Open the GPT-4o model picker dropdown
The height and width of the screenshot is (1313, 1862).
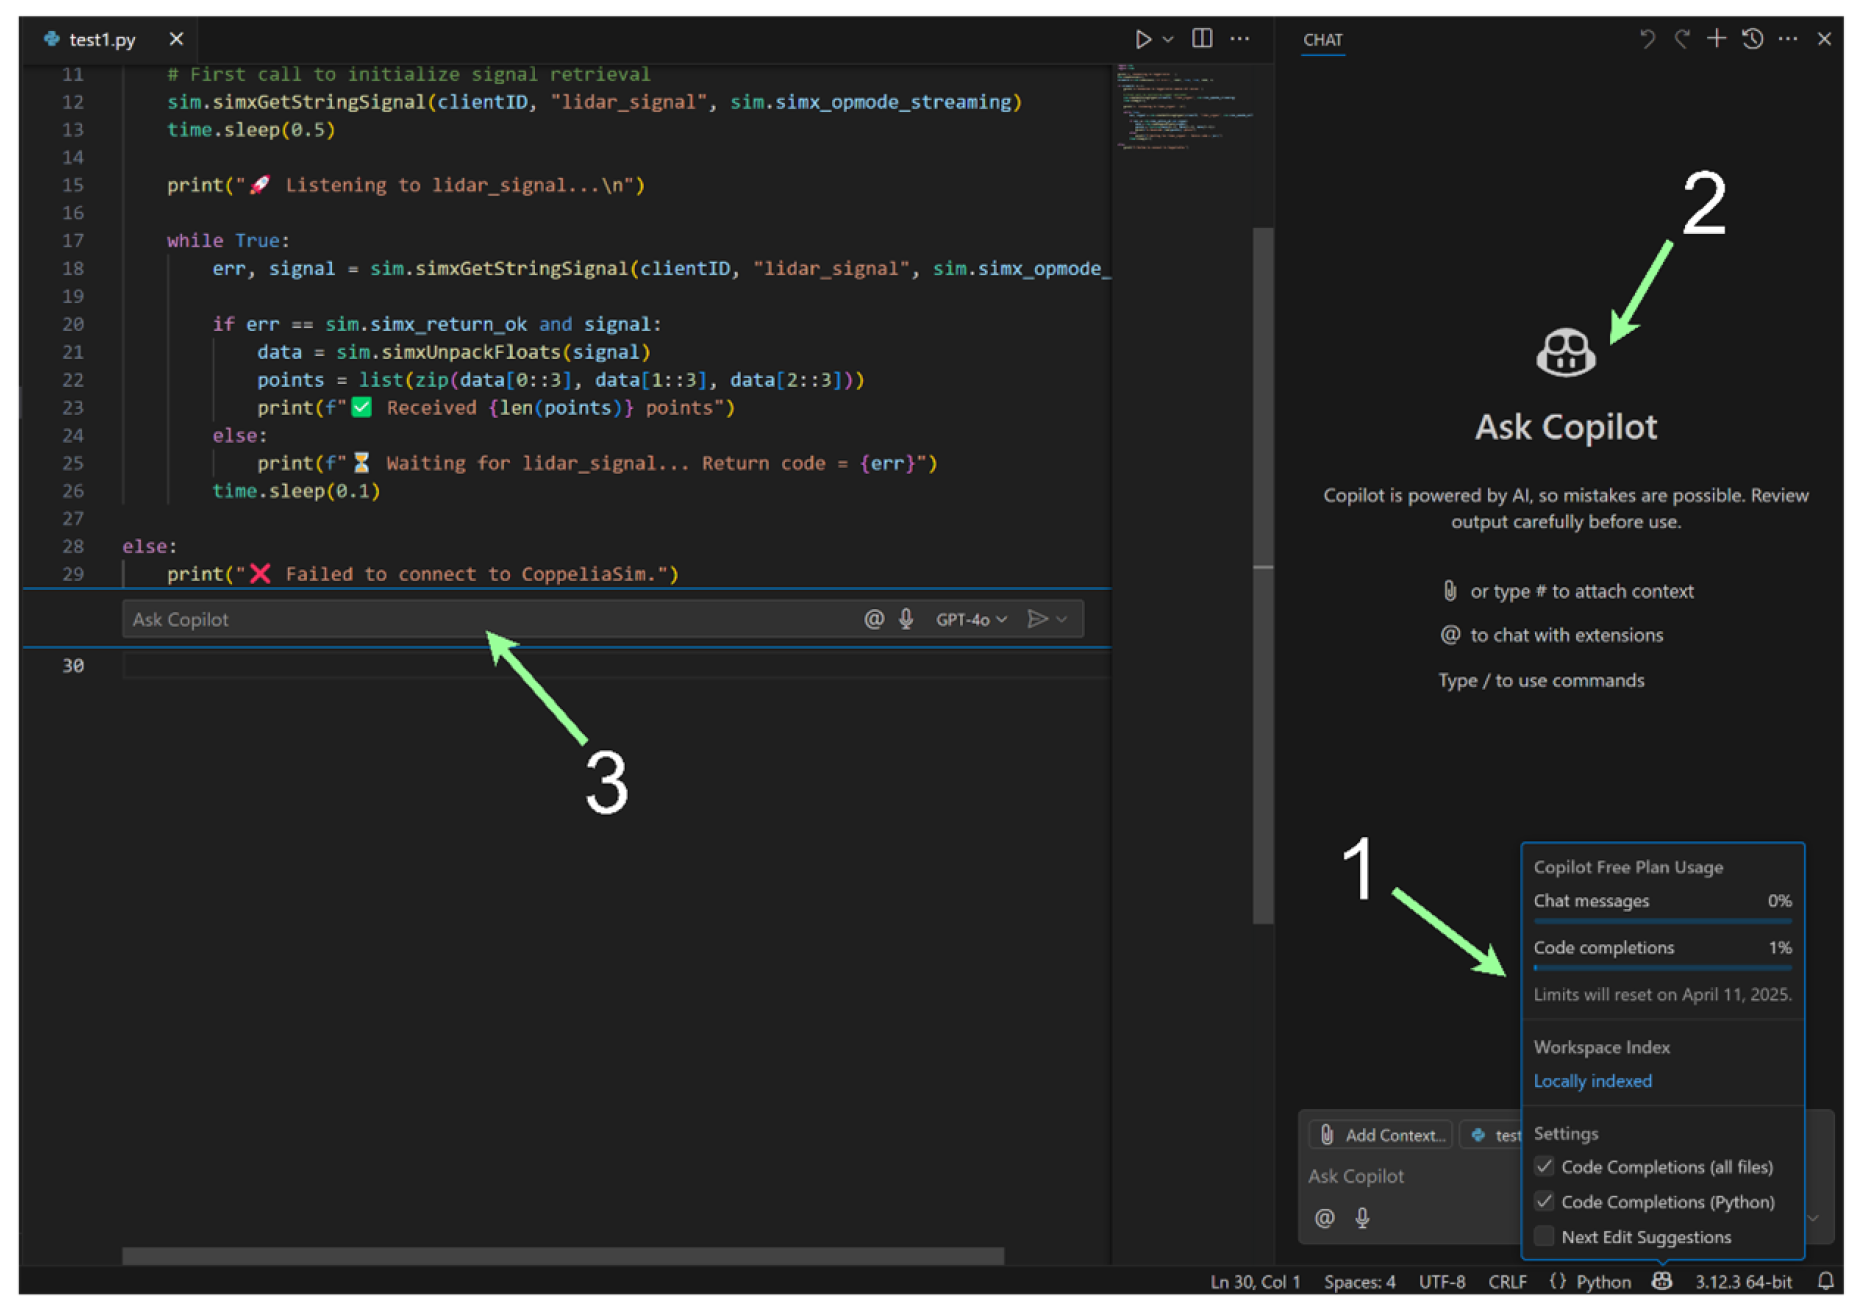click(x=970, y=619)
